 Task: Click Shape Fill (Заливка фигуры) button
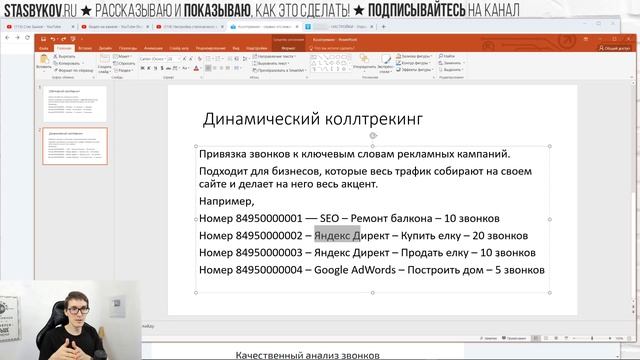tap(414, 56)
